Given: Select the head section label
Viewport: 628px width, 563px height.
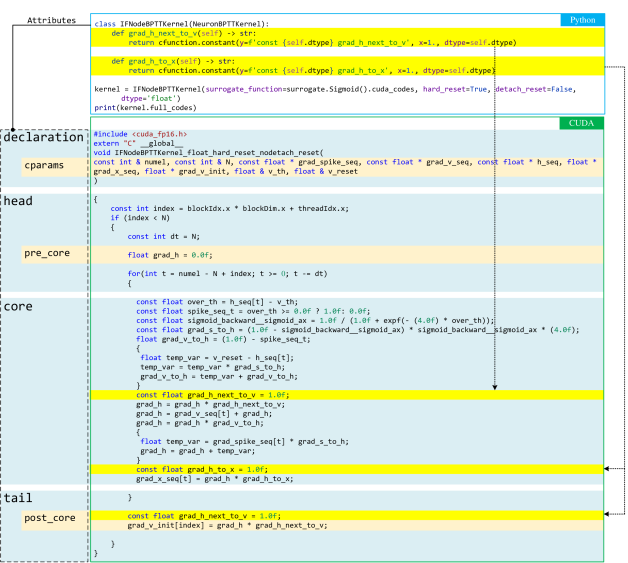Looking at the screenshot, I should point(18,201).
